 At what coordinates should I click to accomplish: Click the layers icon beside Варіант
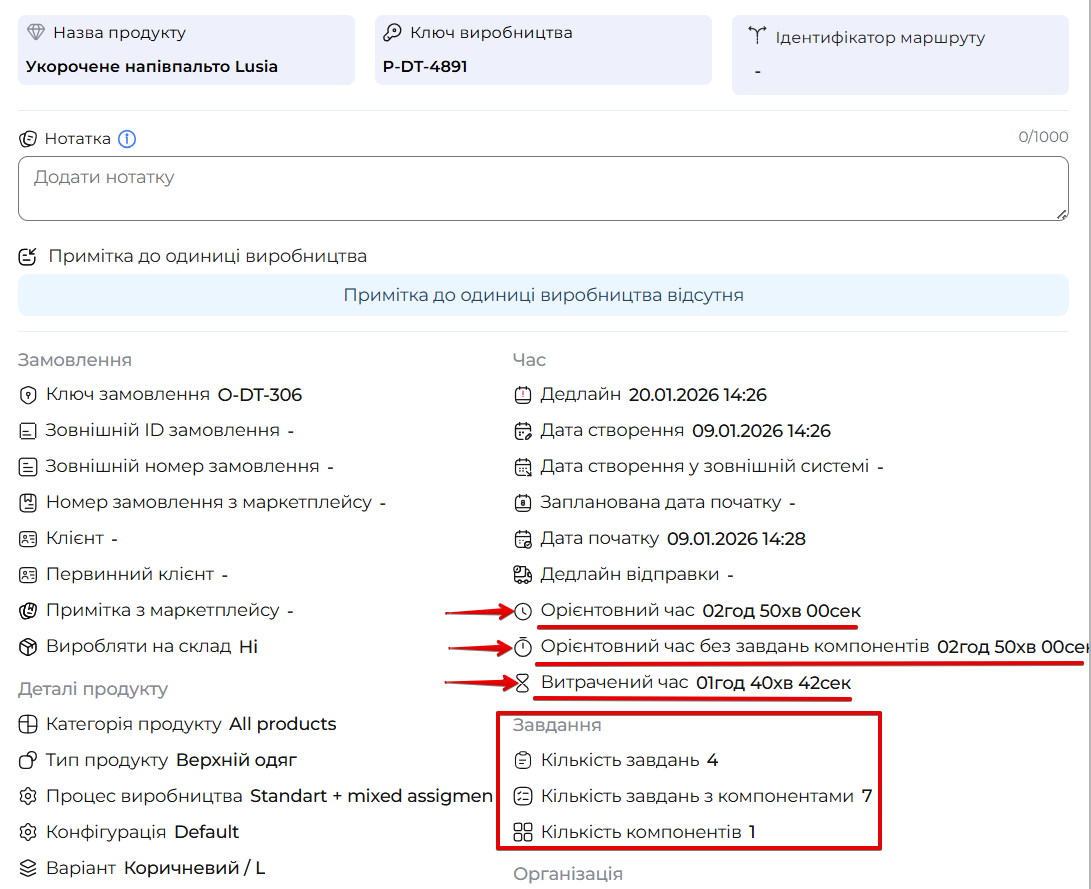click(x=28, y=868)
